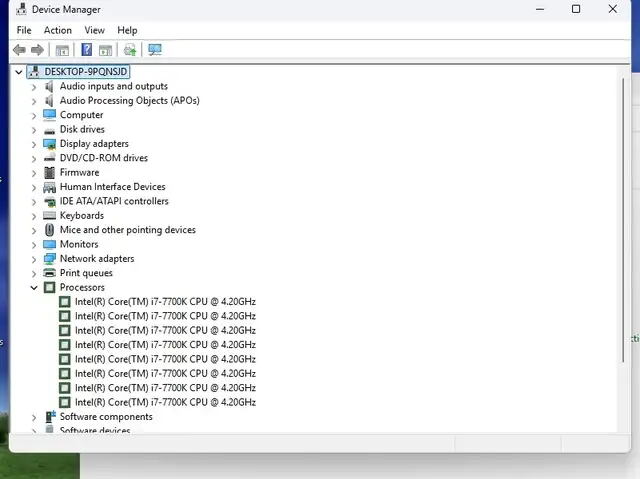Screen dimensions: 640x479
Task: Click the blue Help question mark icon
Action: pyautogui.click(x=87, y=50)
